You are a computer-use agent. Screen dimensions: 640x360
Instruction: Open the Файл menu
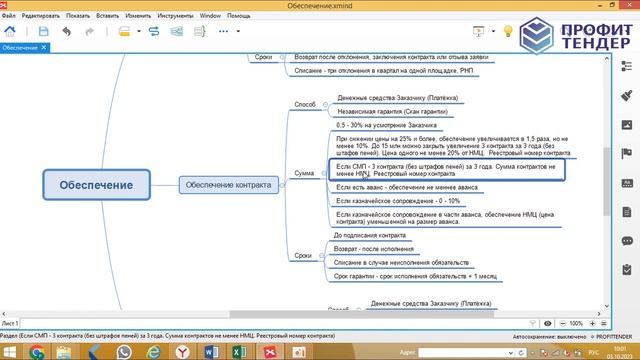point(9,16)
